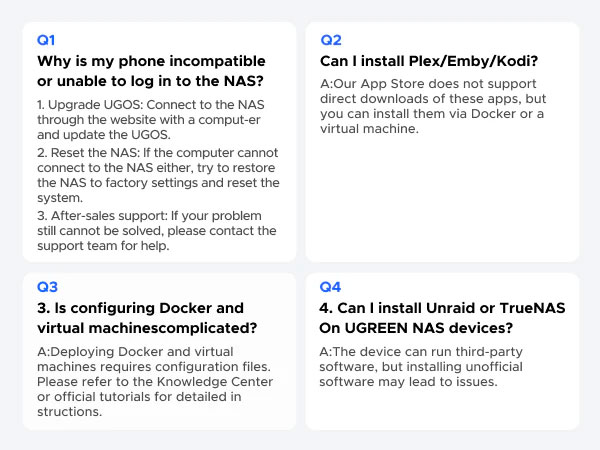This screenshot has height=450, width=600.
Task: Select the Q1 FAQ card
Action: coord(159,142)
